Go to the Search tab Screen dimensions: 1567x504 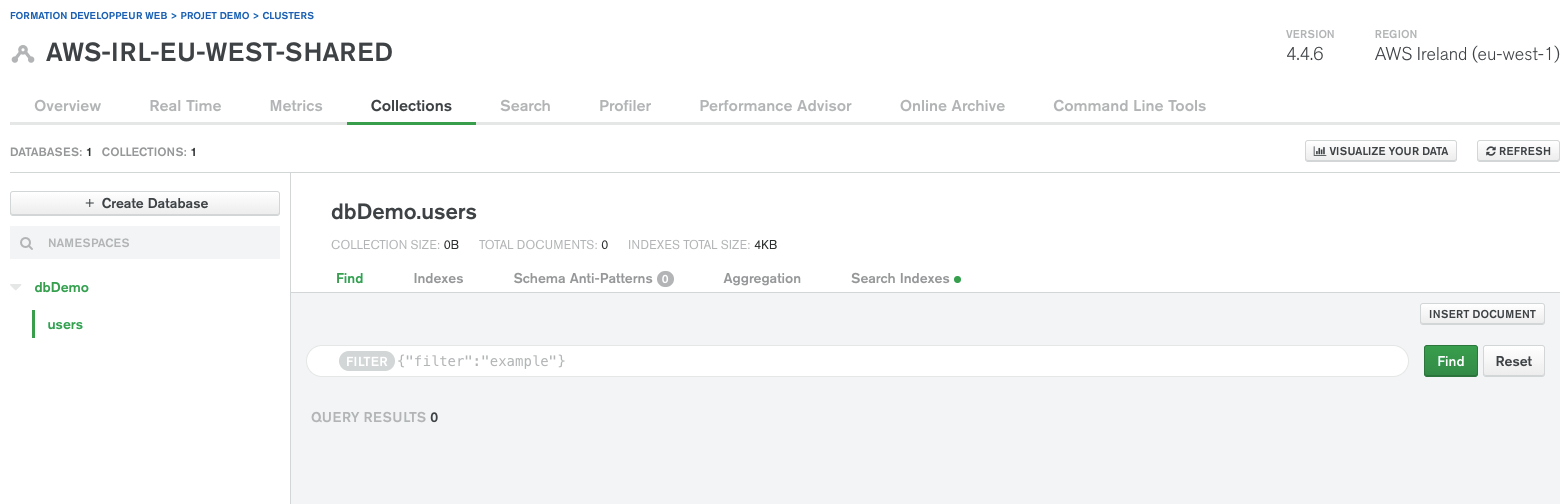pyautogui.click(x=525, y=106)
